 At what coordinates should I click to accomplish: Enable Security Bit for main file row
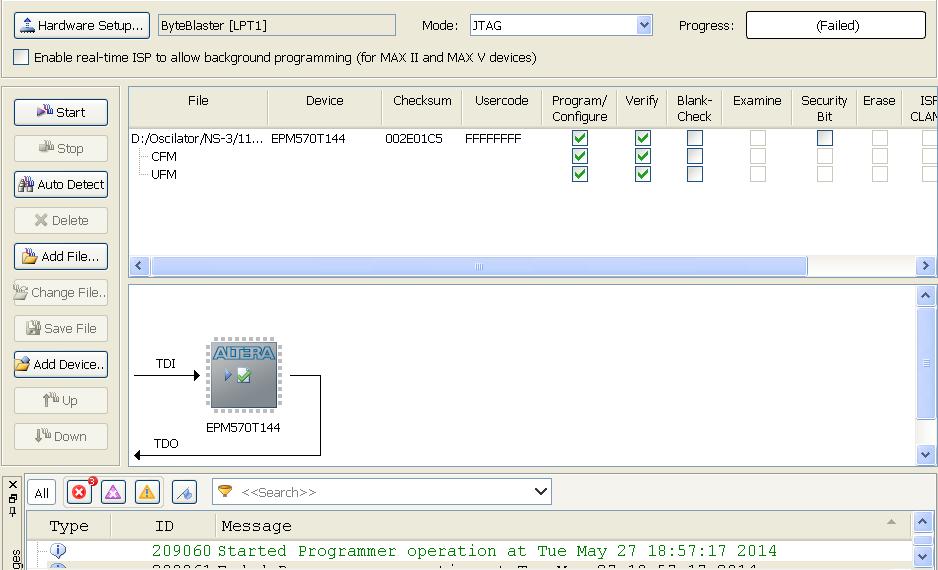[x=825, y=138]
